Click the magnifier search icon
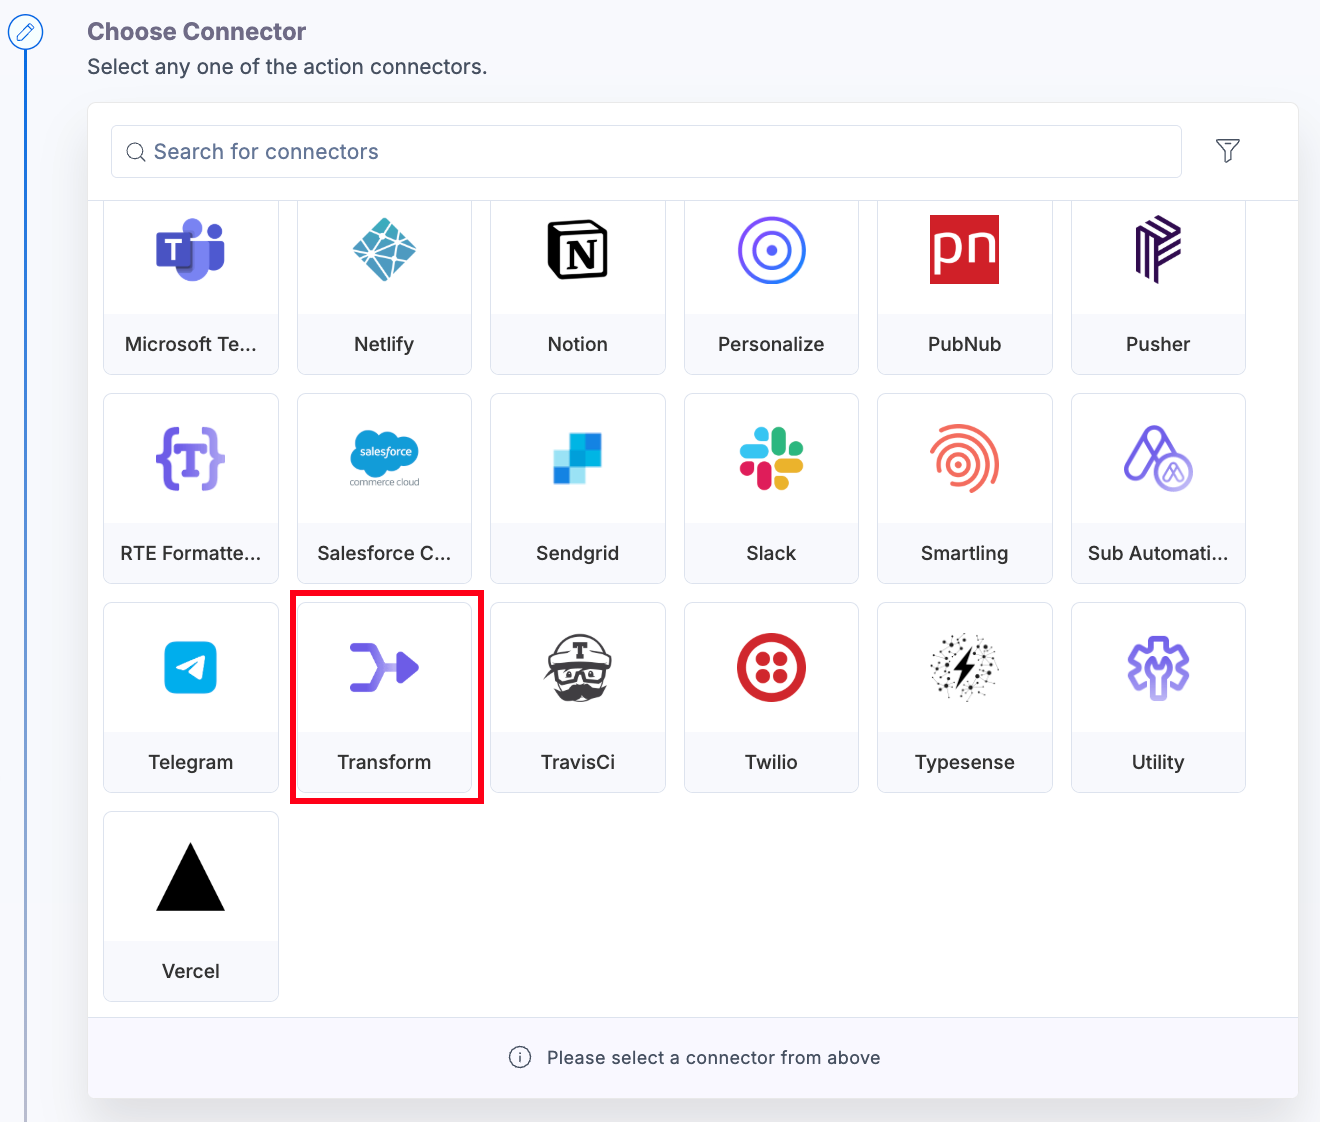Screen dimensions: 1320x1122 click(x=136, y=152)
